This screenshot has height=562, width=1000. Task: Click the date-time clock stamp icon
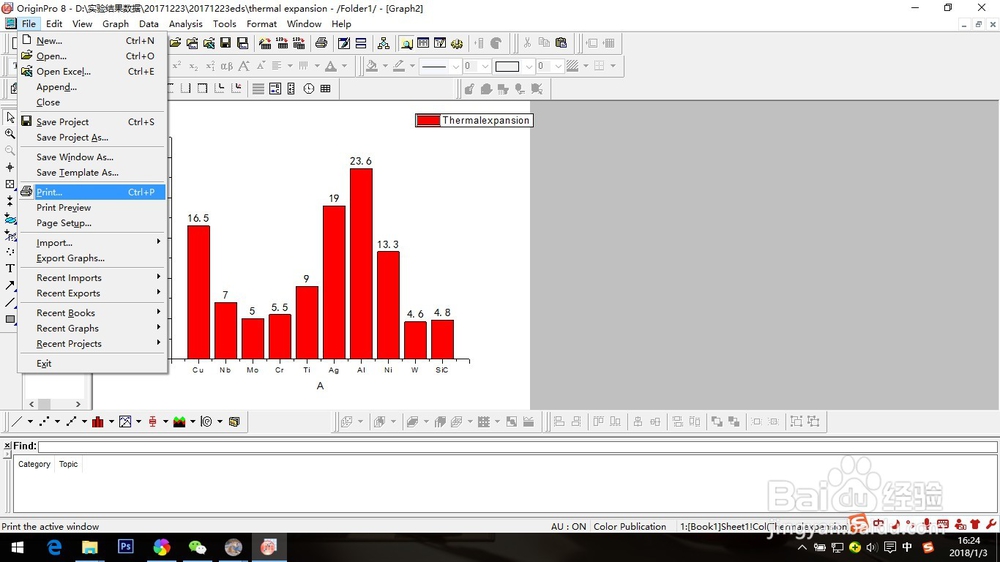pyautogui.click(x=309, y=89)
